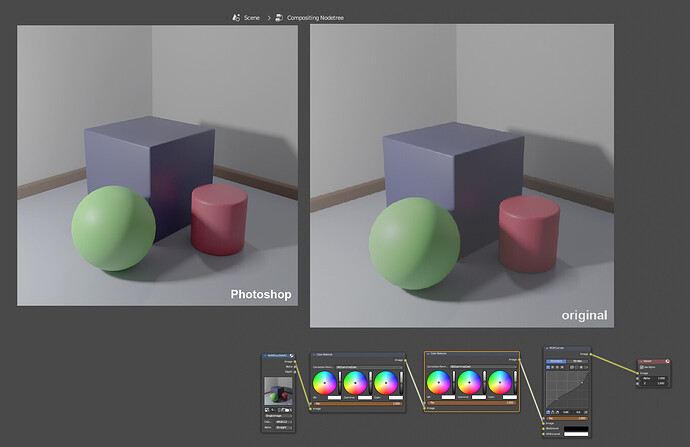Select the B channel in RGB Curves

tap(562, 367)
